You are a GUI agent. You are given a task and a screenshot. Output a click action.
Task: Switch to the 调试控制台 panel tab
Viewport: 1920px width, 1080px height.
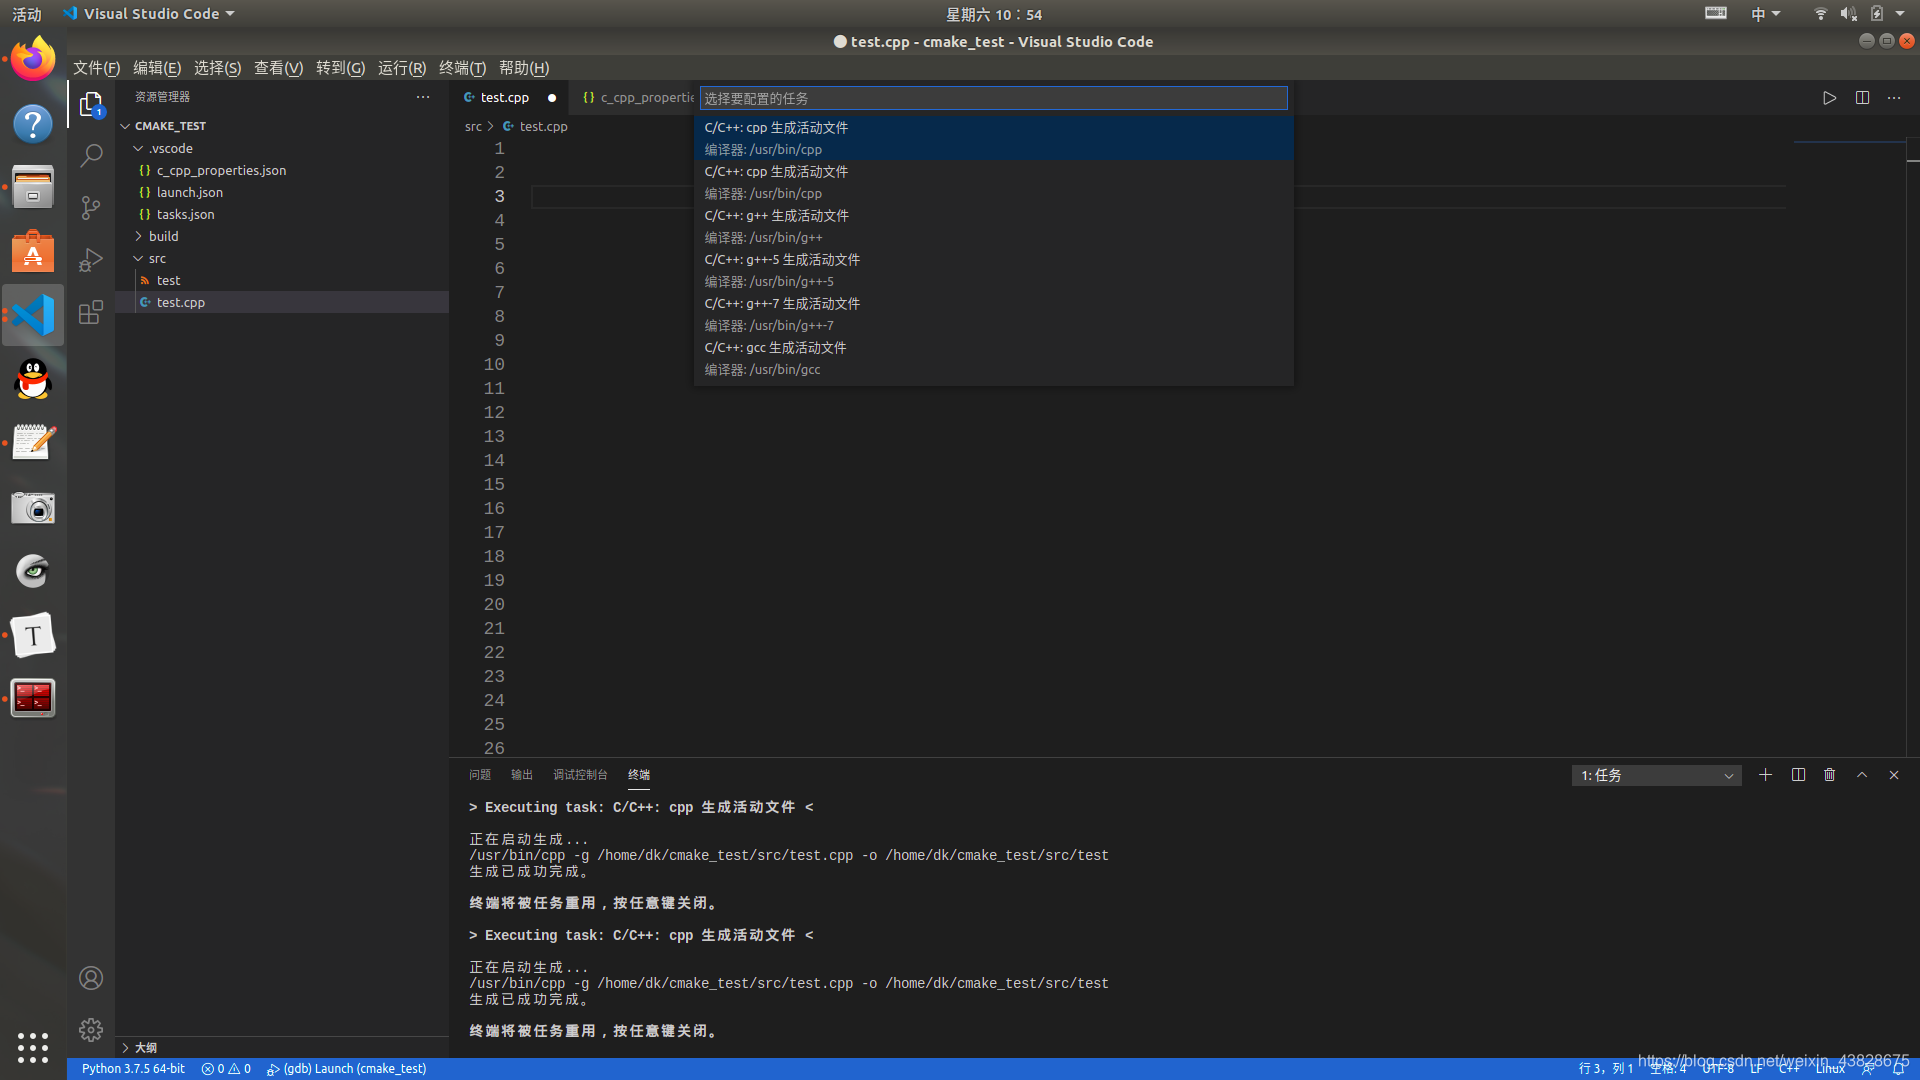click(x=580, y=775)
